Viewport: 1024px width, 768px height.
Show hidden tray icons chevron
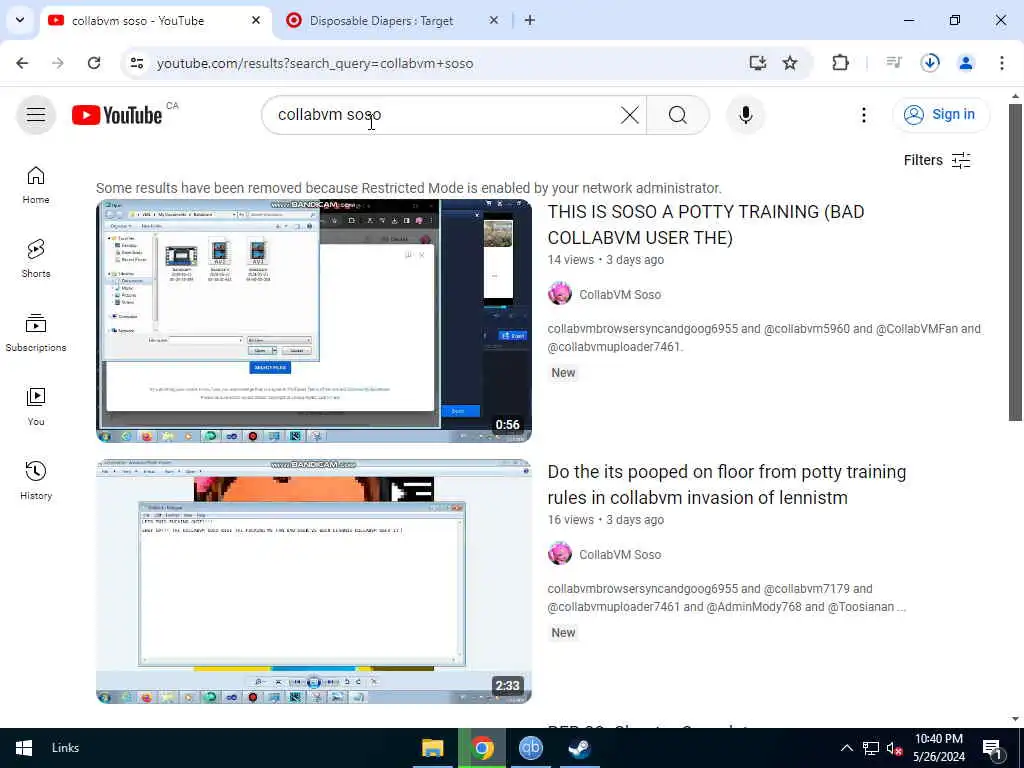click(846, 748)
